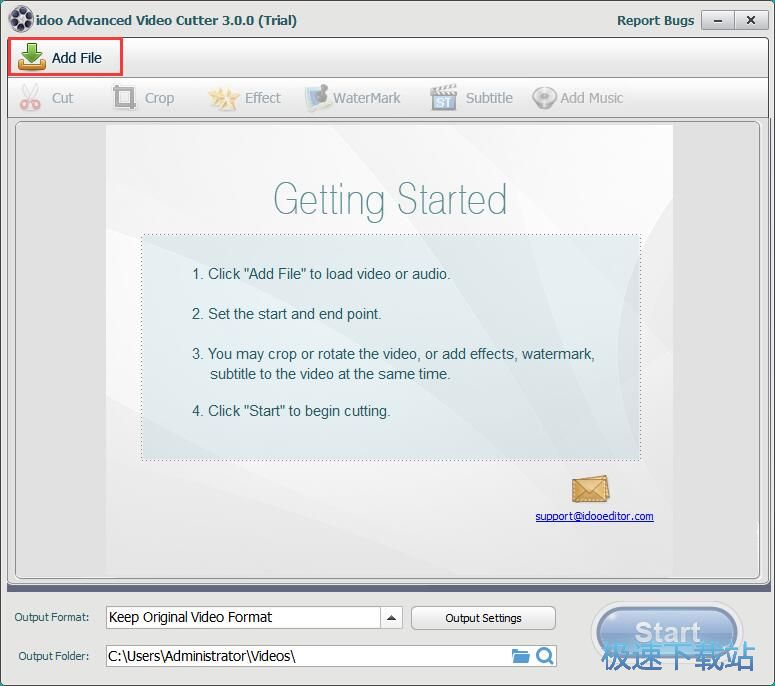Click the support@idooeditor.com email link

tap(594, 516)
